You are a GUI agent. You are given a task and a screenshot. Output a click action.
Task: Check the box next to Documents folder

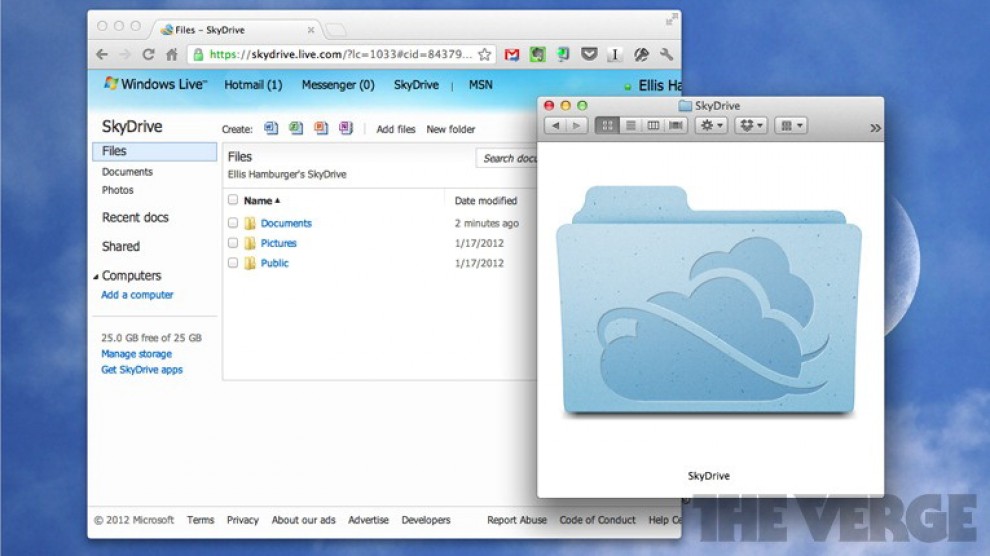(233, 223)
